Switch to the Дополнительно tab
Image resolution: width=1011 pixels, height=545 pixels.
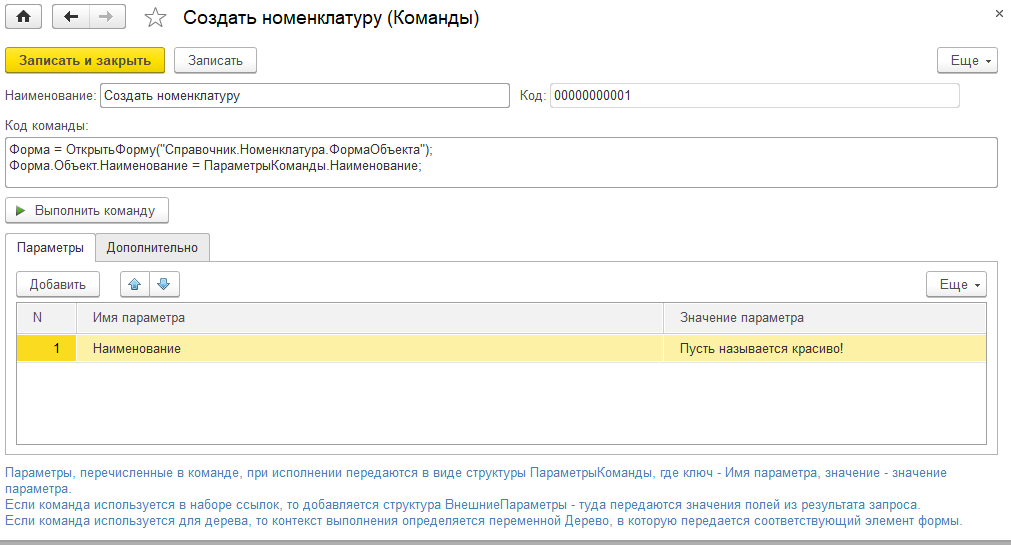click(x=152, y=248)
